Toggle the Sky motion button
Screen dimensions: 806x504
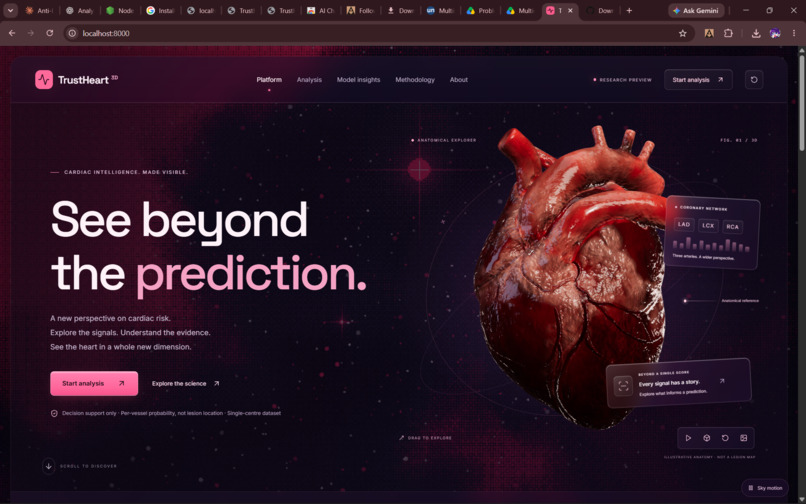(x=765, y=488)
